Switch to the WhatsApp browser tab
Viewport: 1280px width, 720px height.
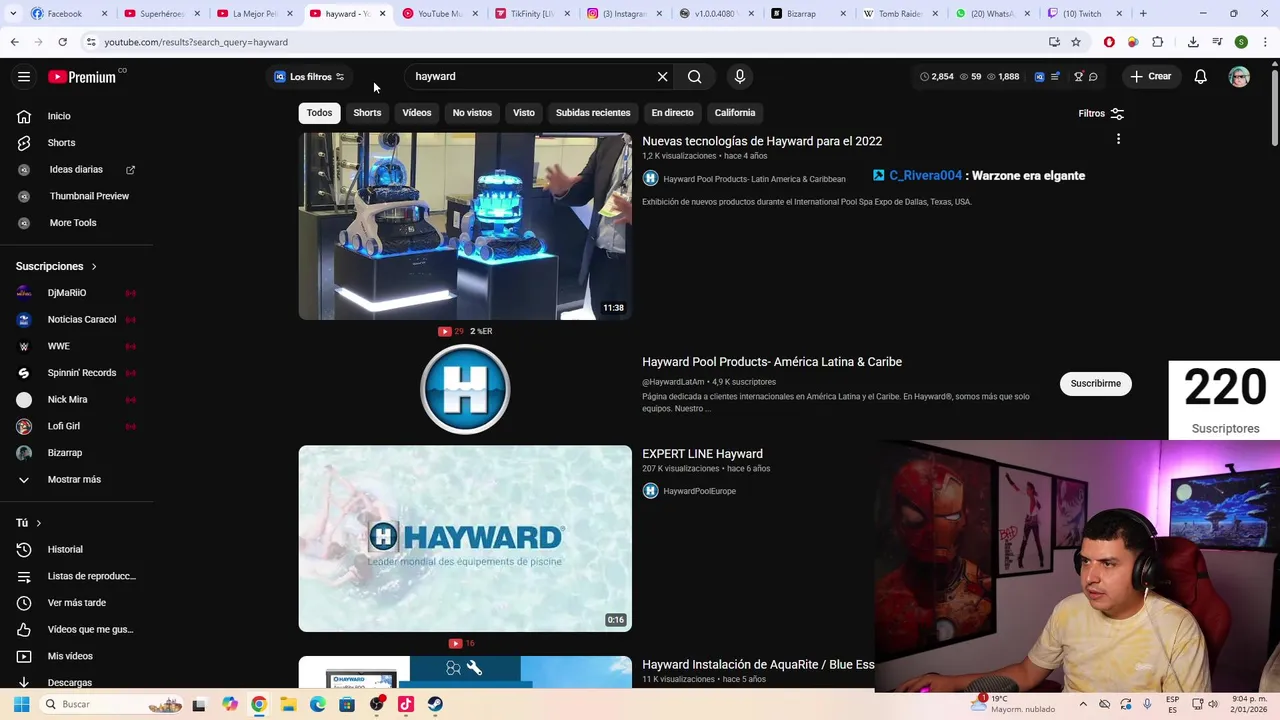coord(992,14)
